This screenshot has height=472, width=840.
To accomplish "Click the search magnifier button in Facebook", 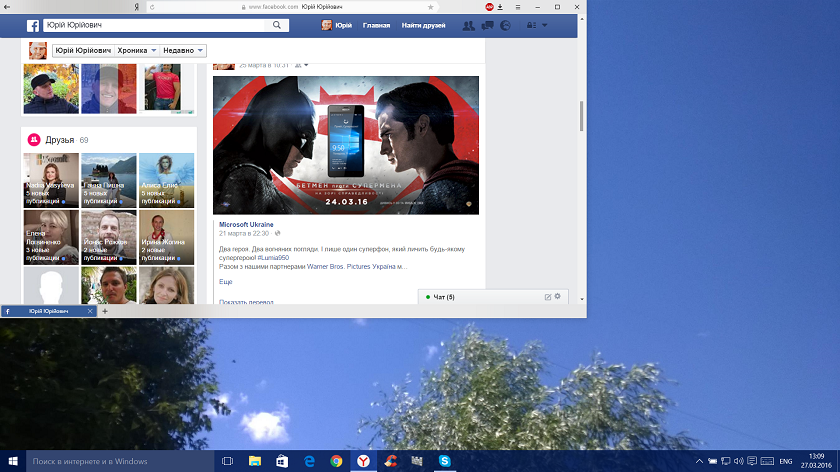I will tap(277, 25).
